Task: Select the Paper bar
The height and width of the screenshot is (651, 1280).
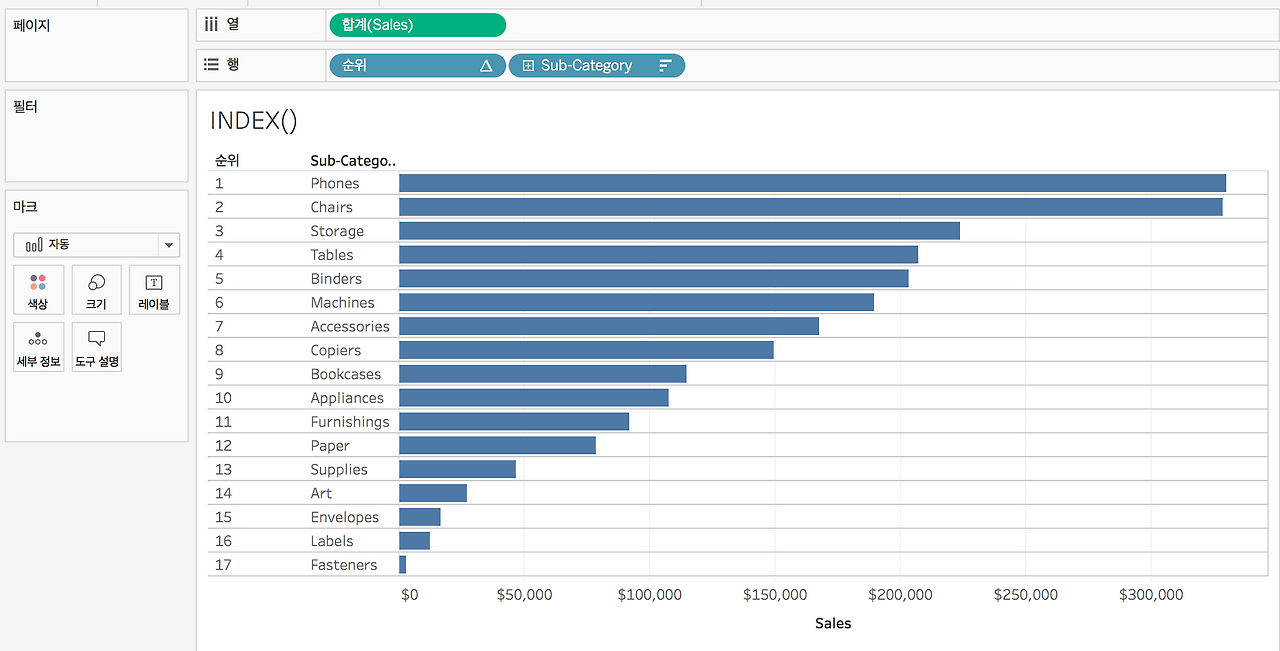Action: point(497,446)
